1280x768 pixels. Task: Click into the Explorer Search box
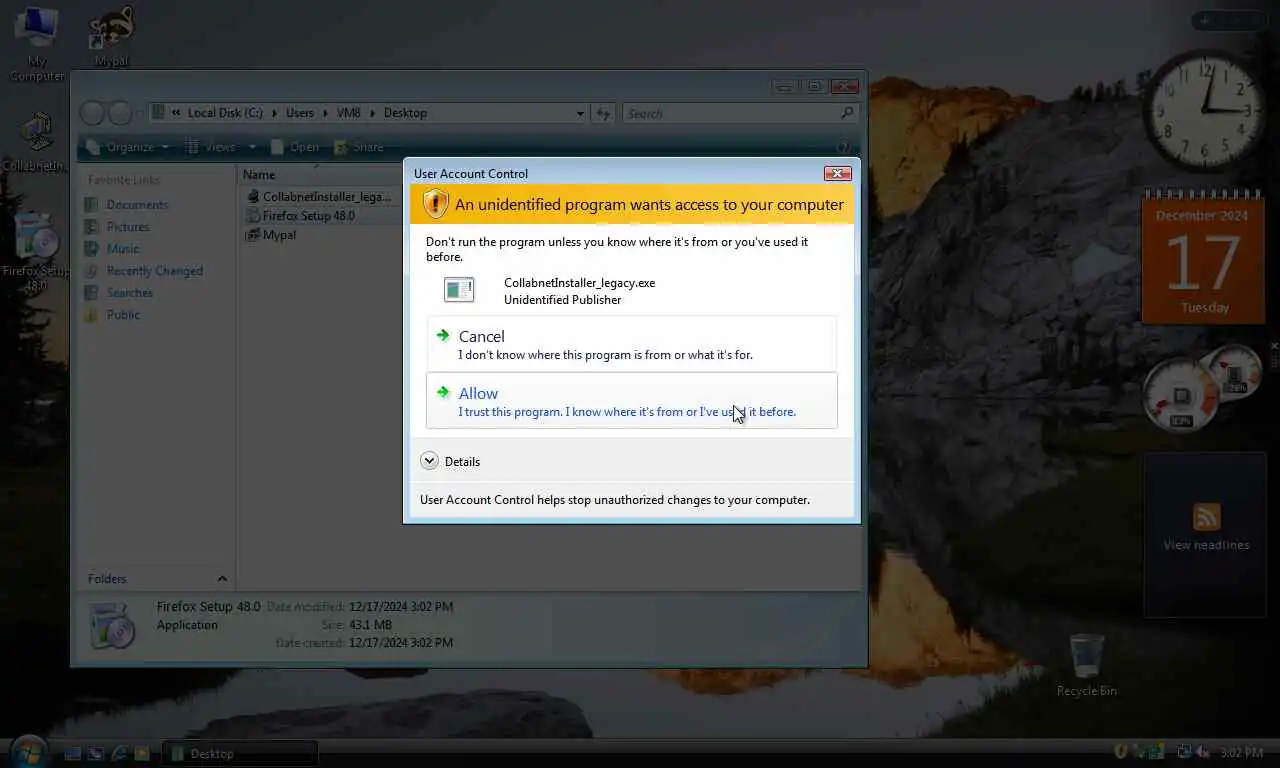[x=740, y=113]
